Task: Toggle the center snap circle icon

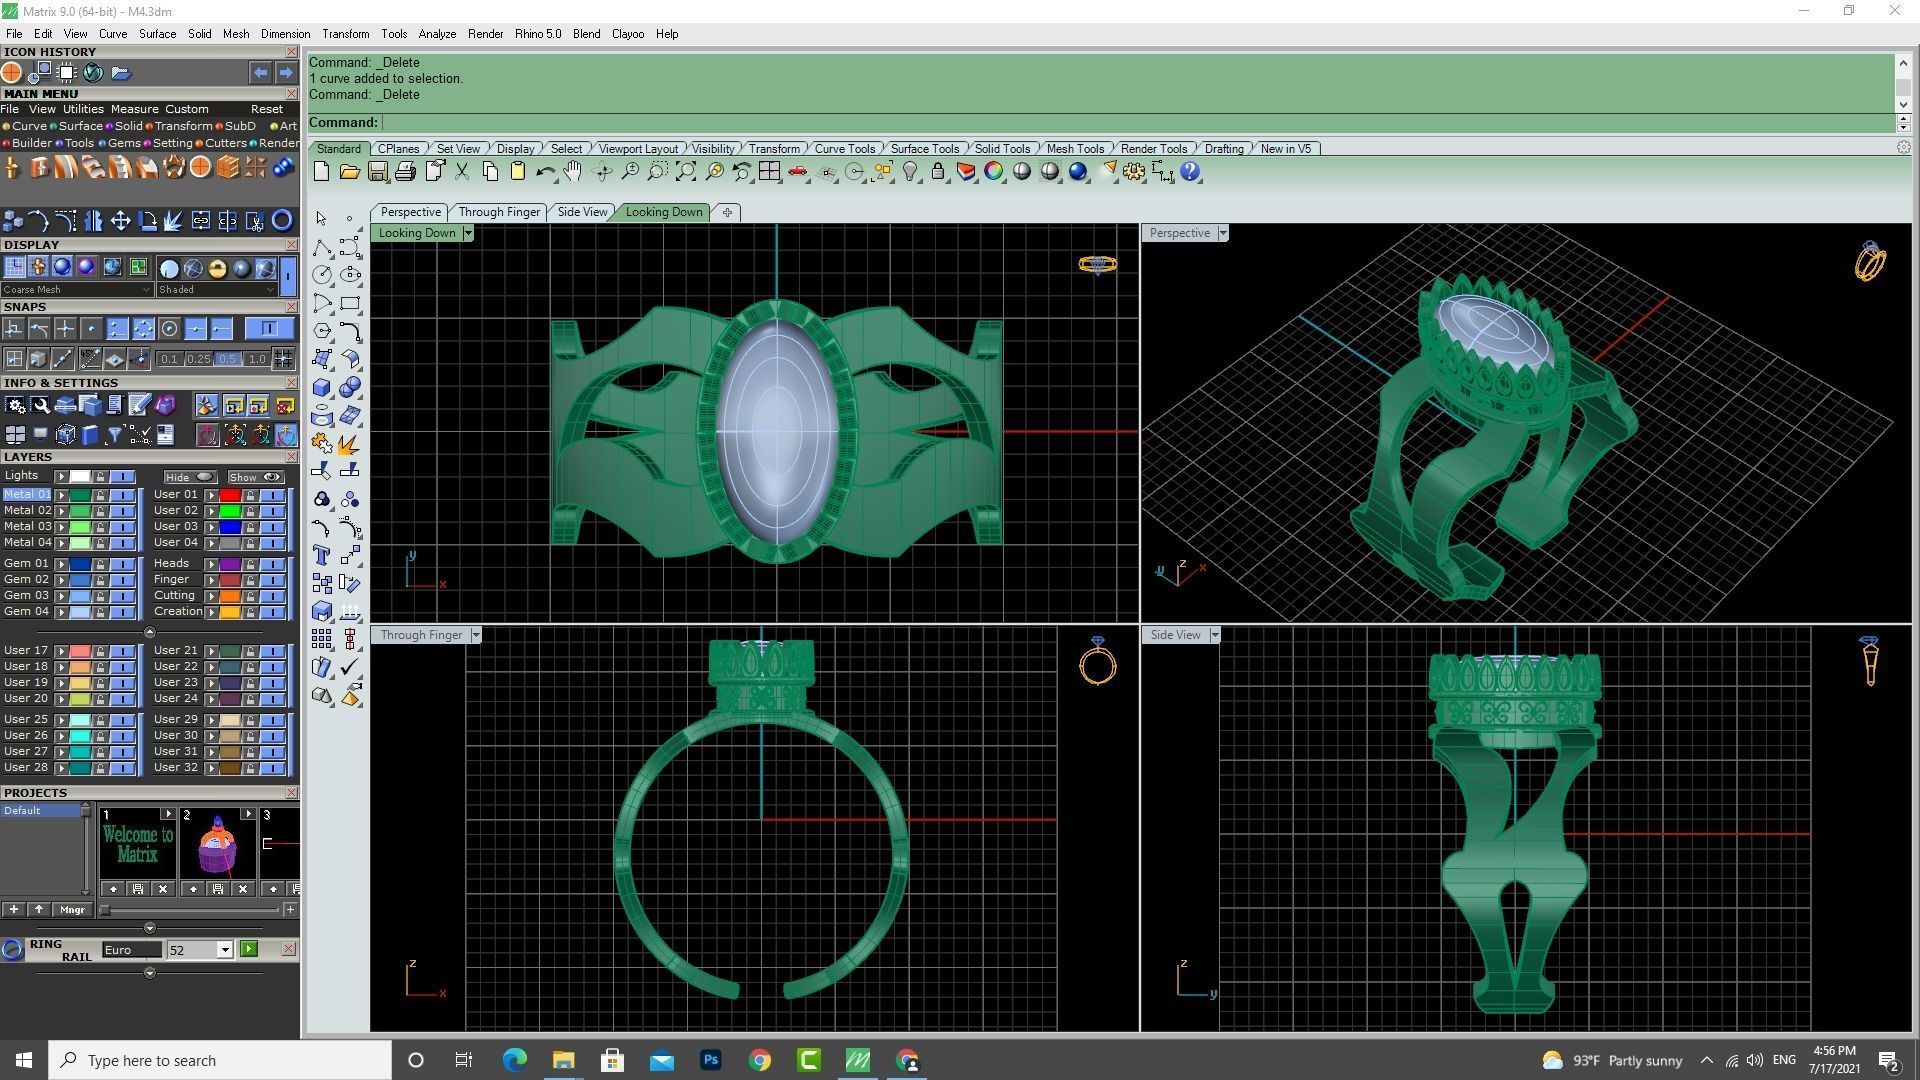Action: point(169,329)
